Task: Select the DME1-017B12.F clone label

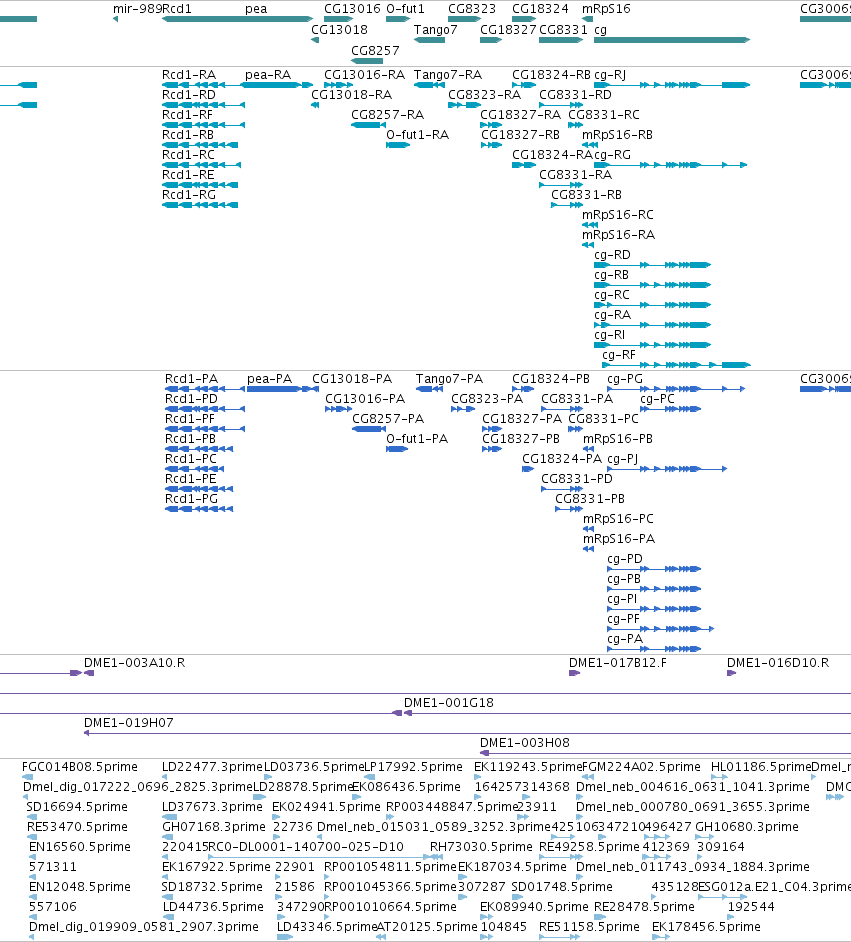Action: [618, 663]
